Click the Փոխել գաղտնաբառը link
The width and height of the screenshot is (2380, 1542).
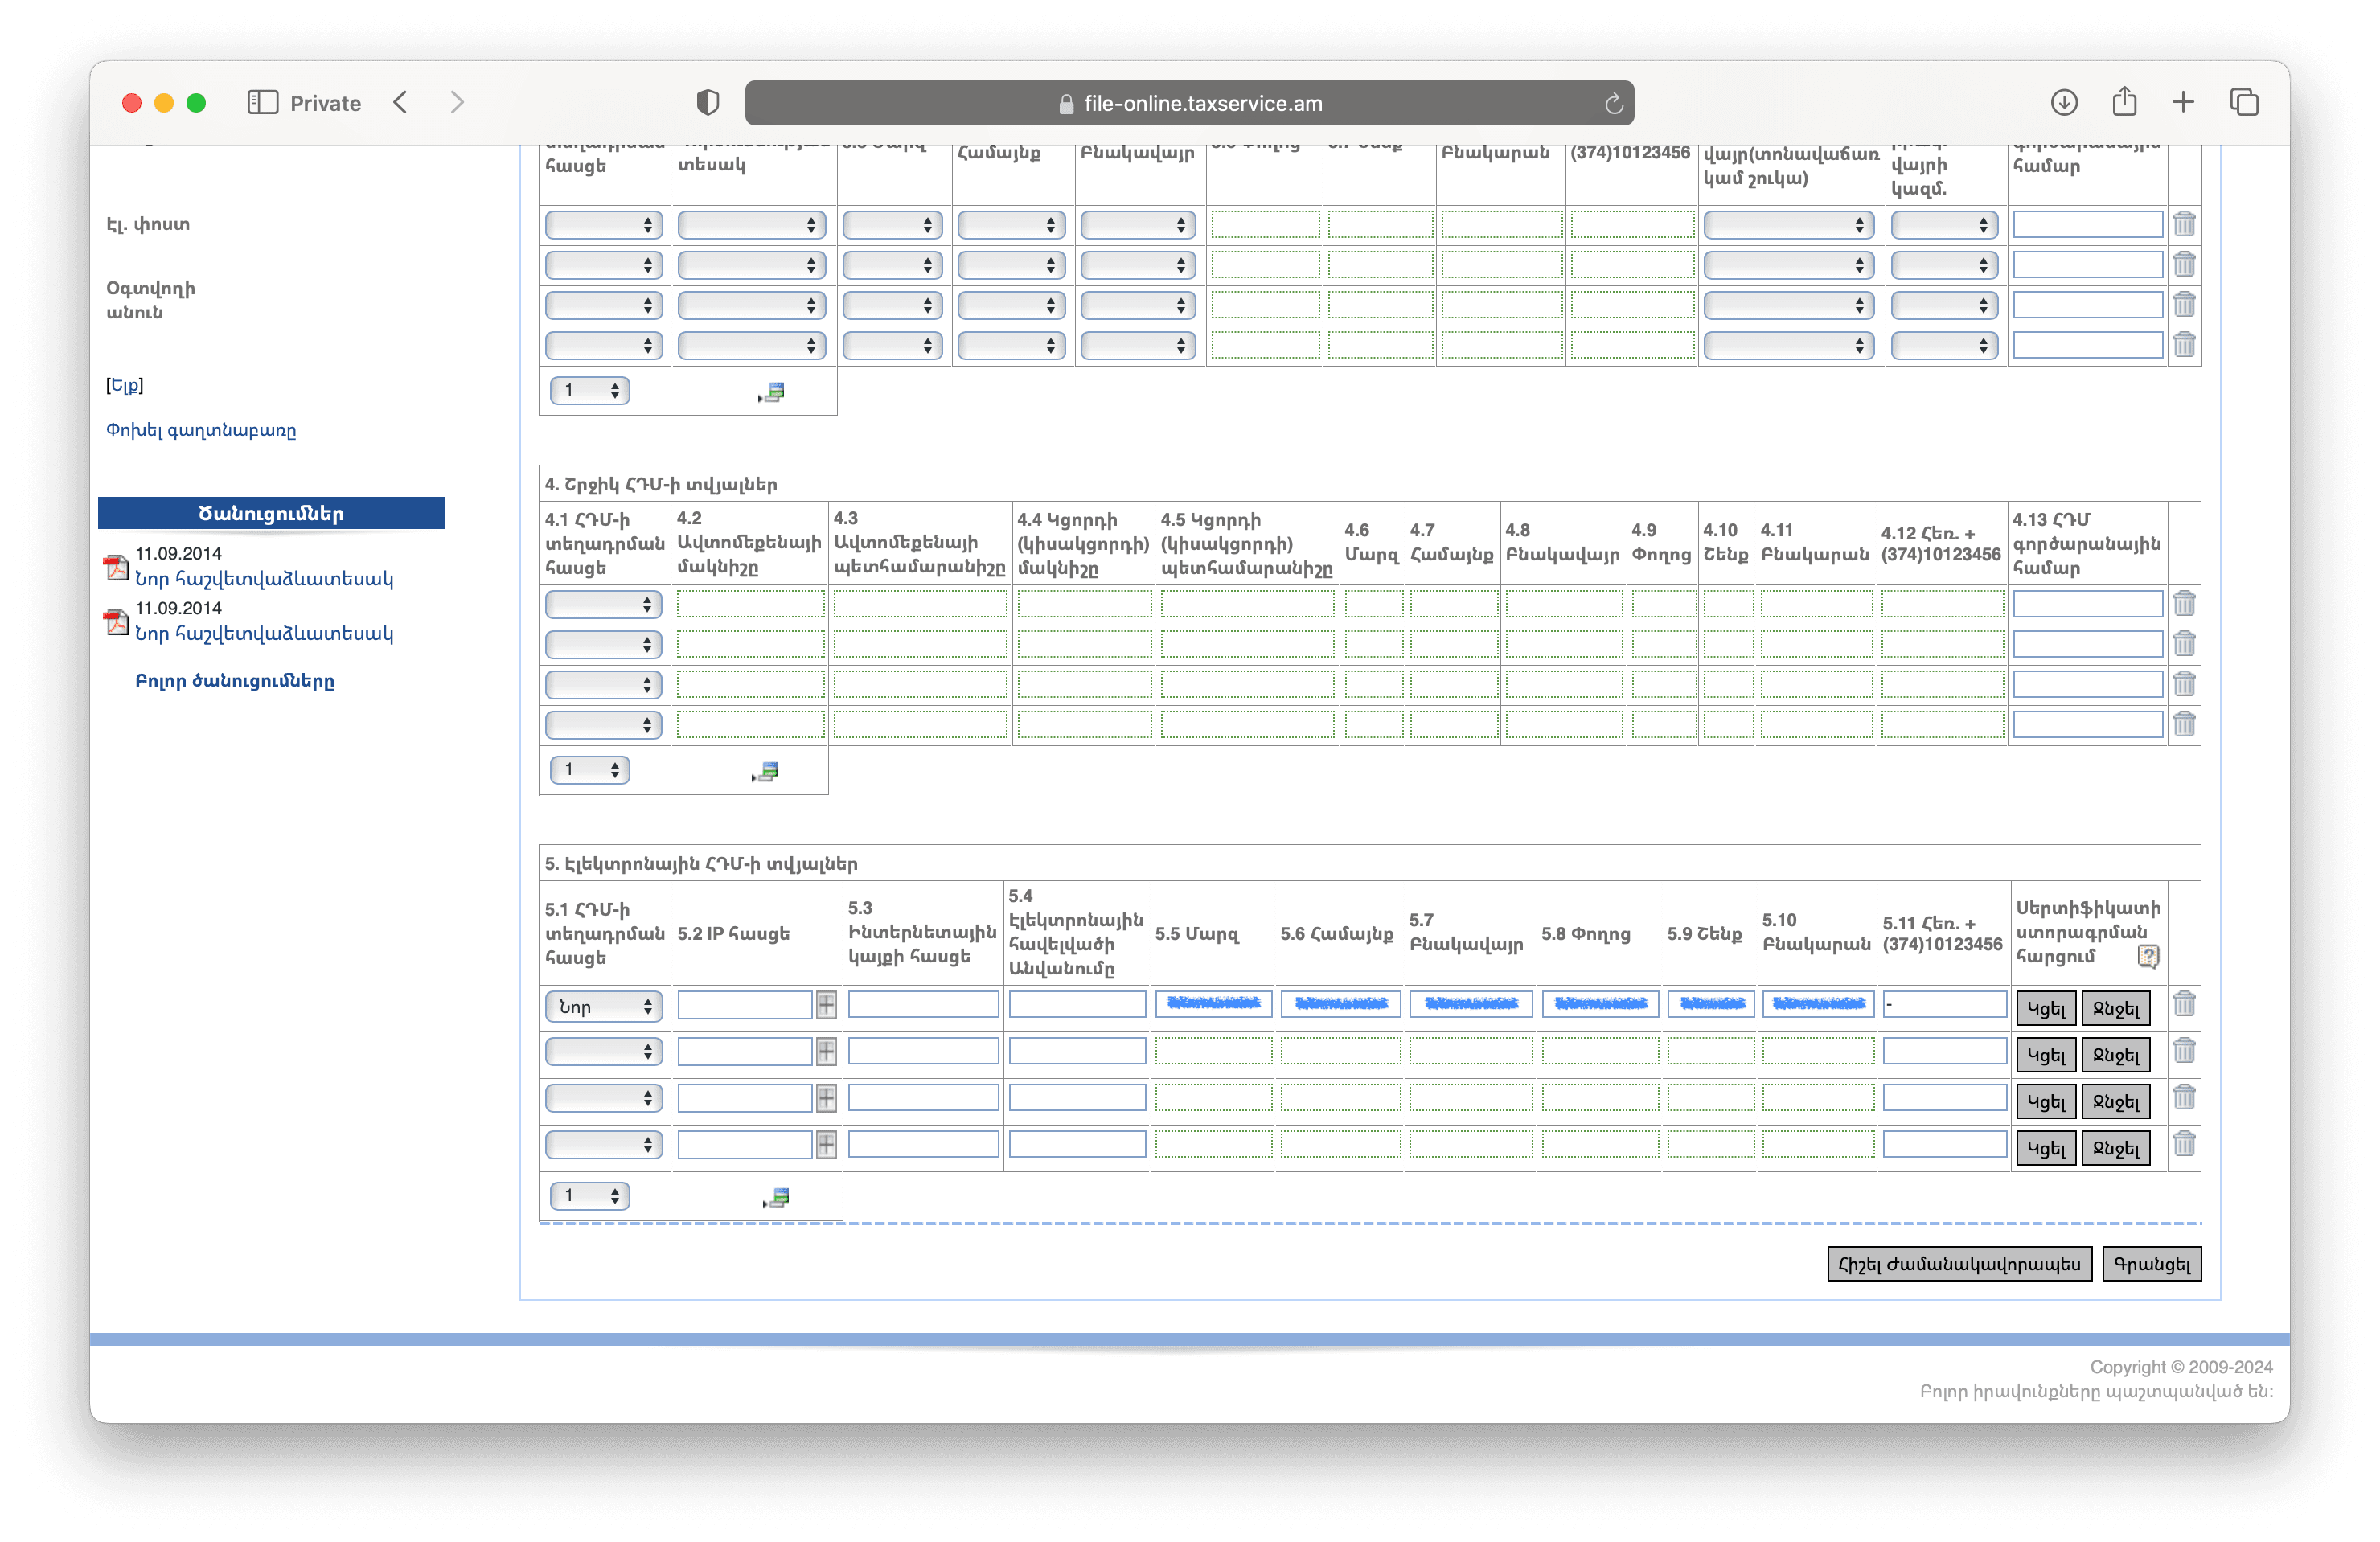[201, 430]
